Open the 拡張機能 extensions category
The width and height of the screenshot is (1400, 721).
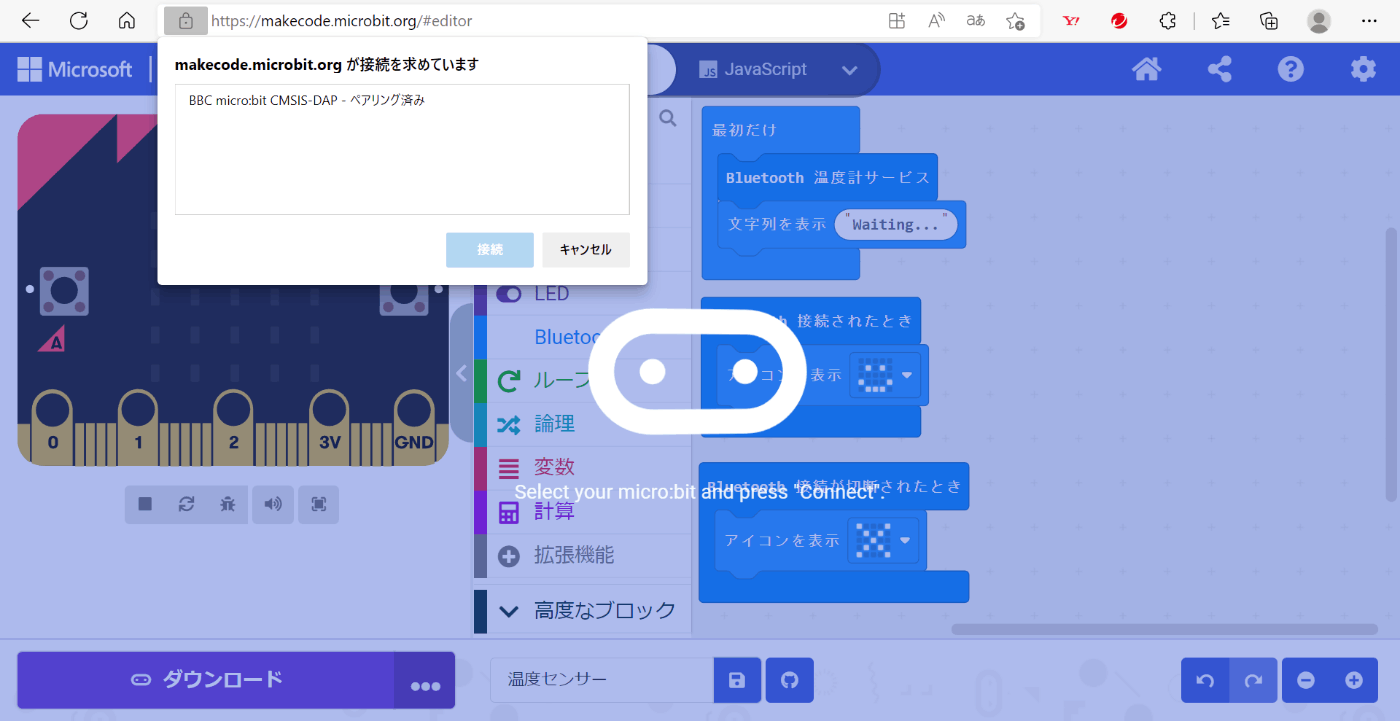582,555
